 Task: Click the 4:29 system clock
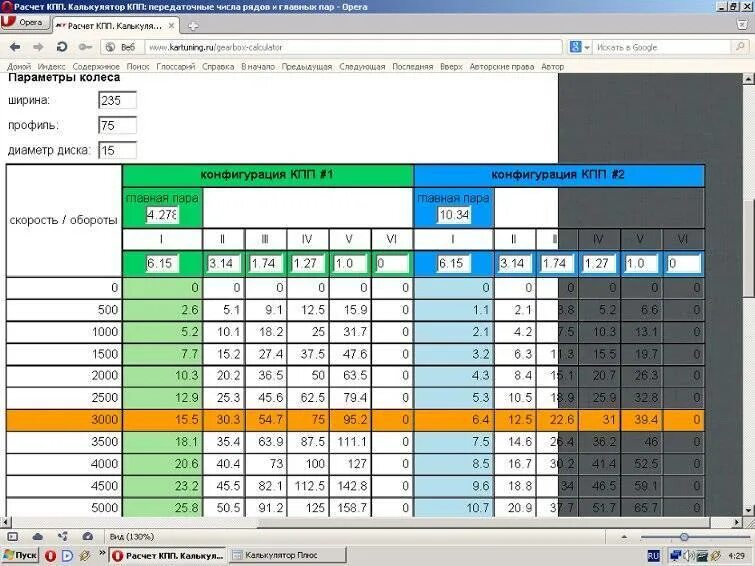click(x=736, y=556)
